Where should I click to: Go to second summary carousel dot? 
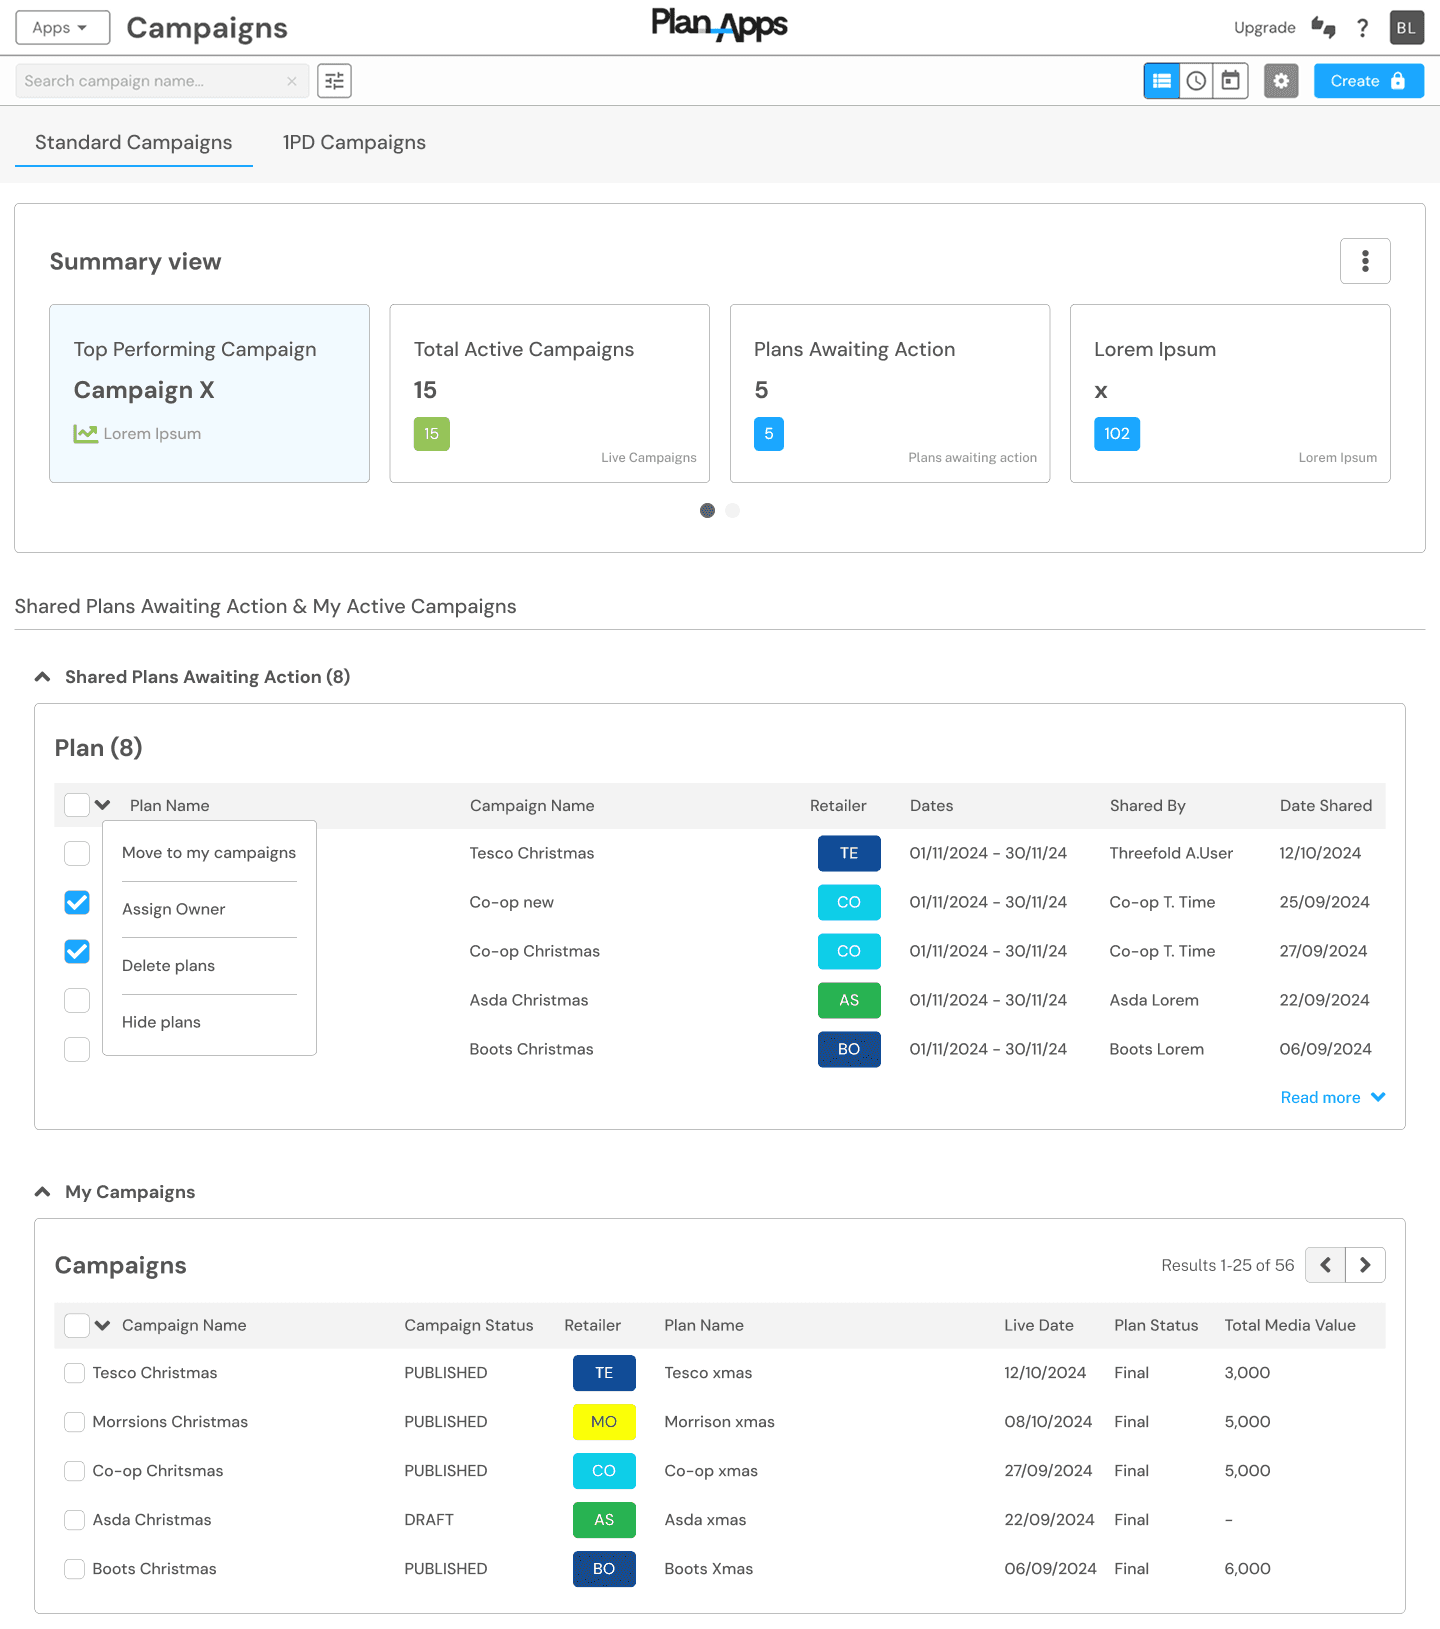click(733, 511)
